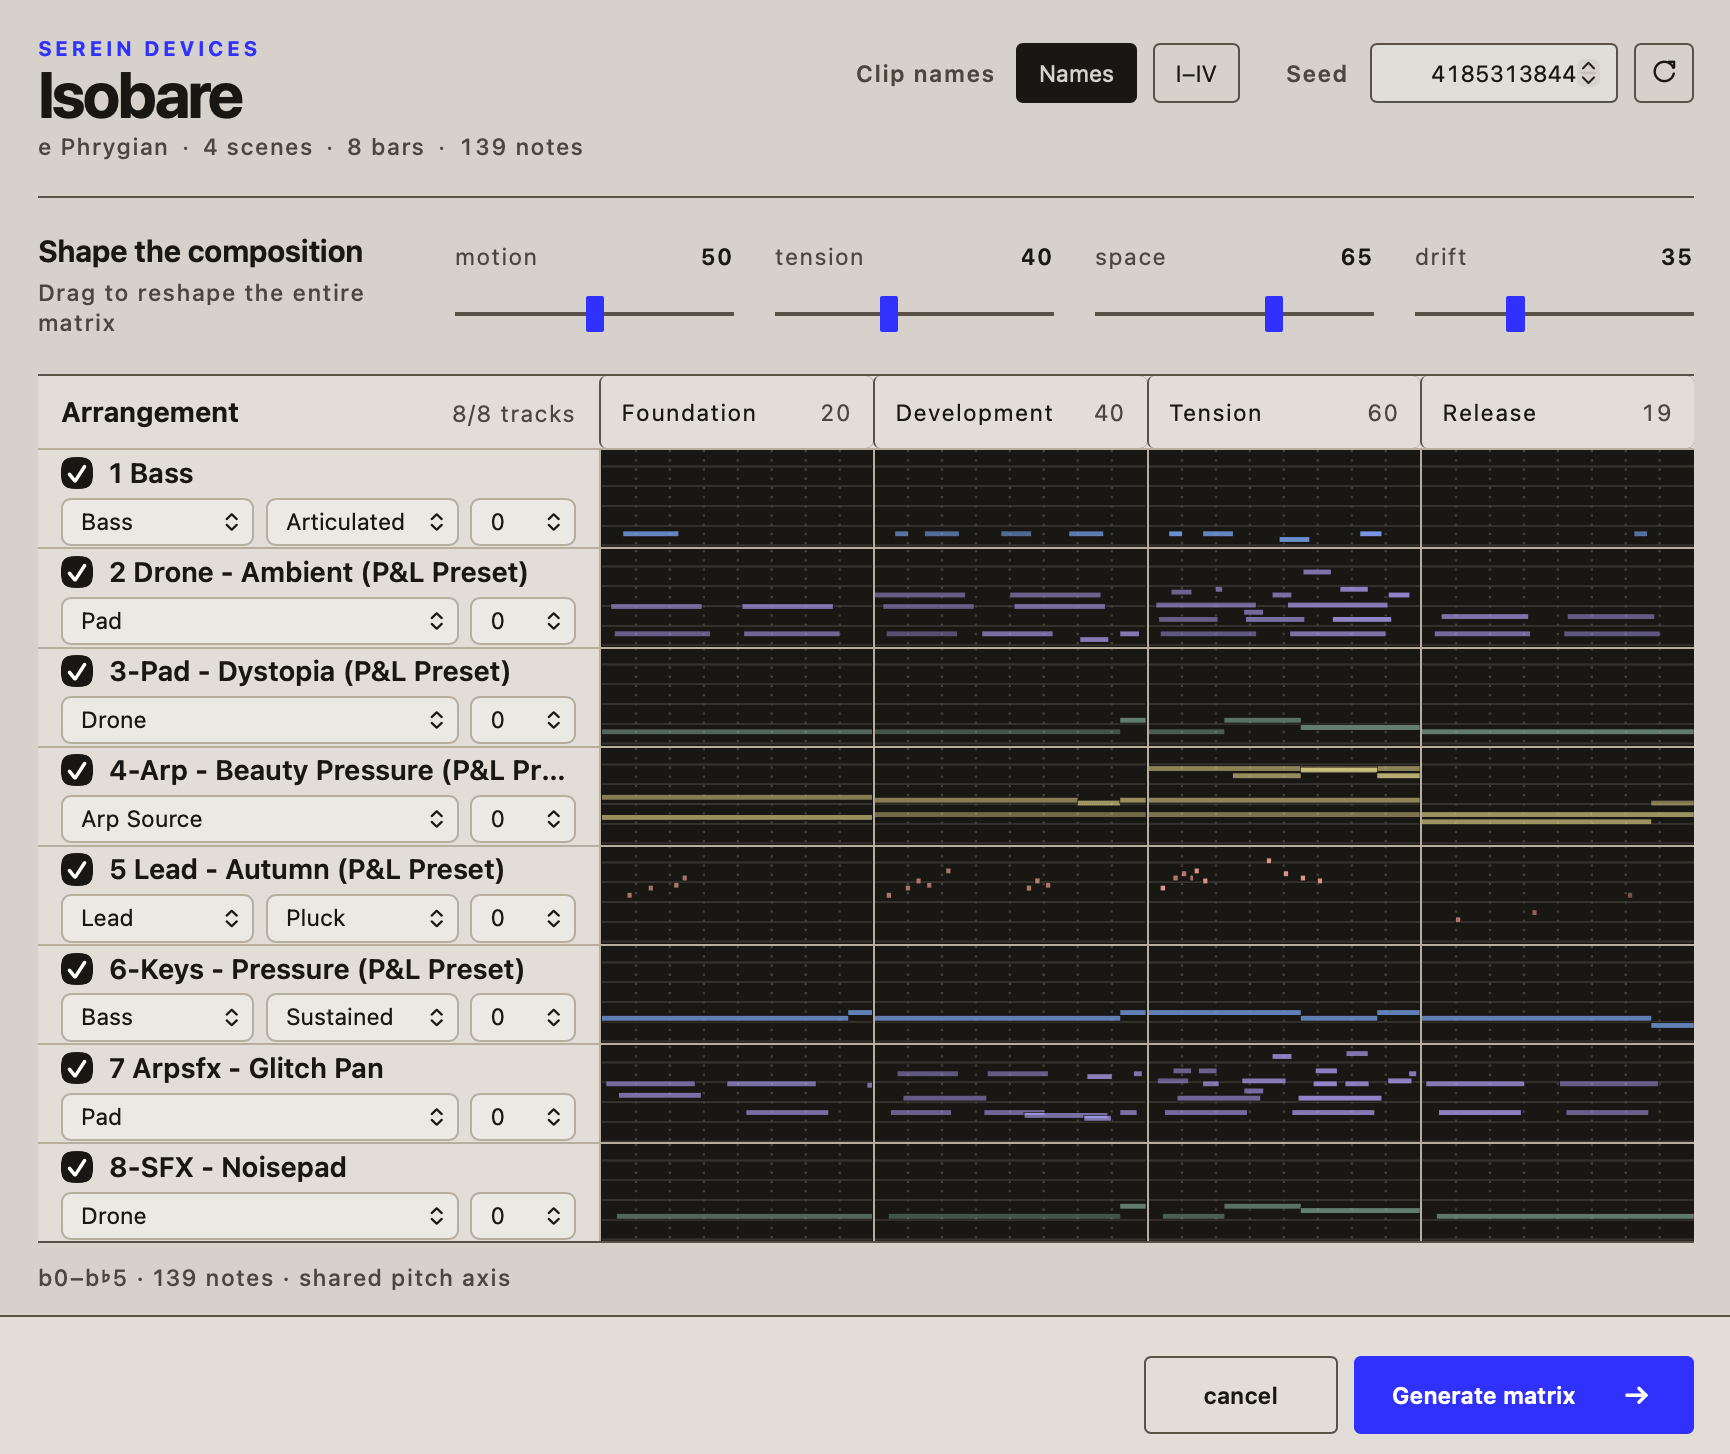Open the Articulated style dropdown
The width and height of the screenshot is (1730, 1454).
coord(362,522)
